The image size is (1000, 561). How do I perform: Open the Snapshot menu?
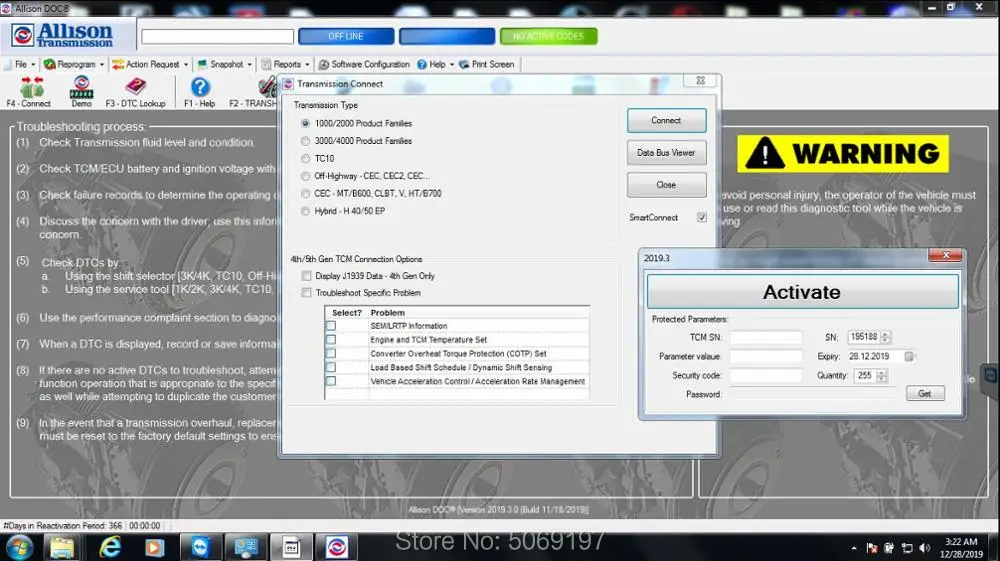point(226,64)
